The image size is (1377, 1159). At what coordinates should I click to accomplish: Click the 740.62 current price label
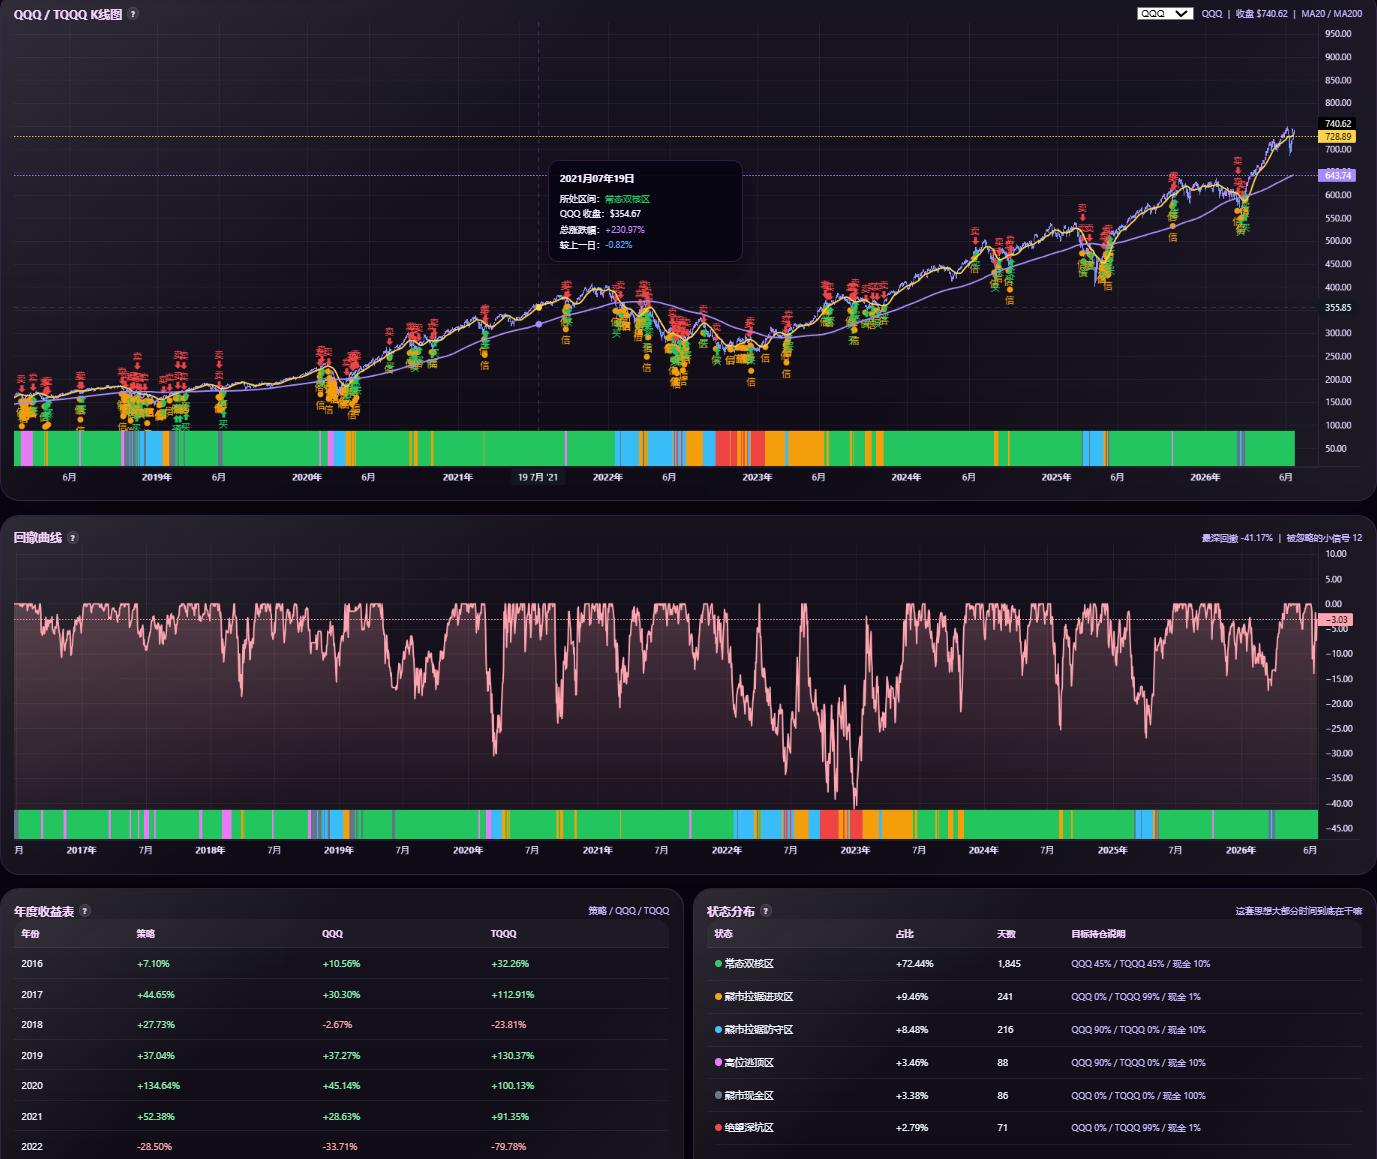(x=1338, y=124)
